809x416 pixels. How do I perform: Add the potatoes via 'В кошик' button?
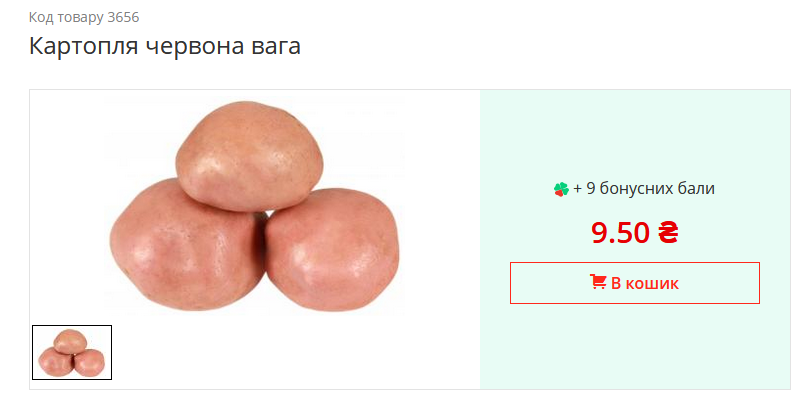click(635, 283)
